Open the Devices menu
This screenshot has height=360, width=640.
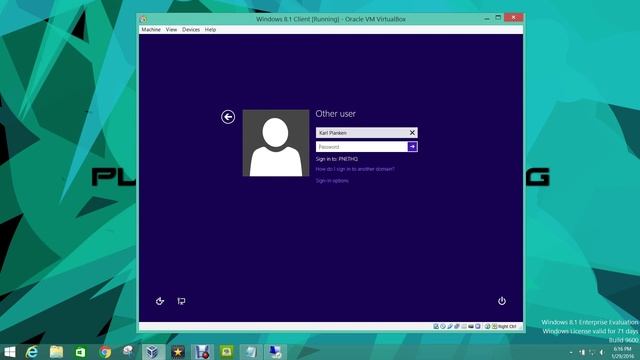tap(191, 30)
